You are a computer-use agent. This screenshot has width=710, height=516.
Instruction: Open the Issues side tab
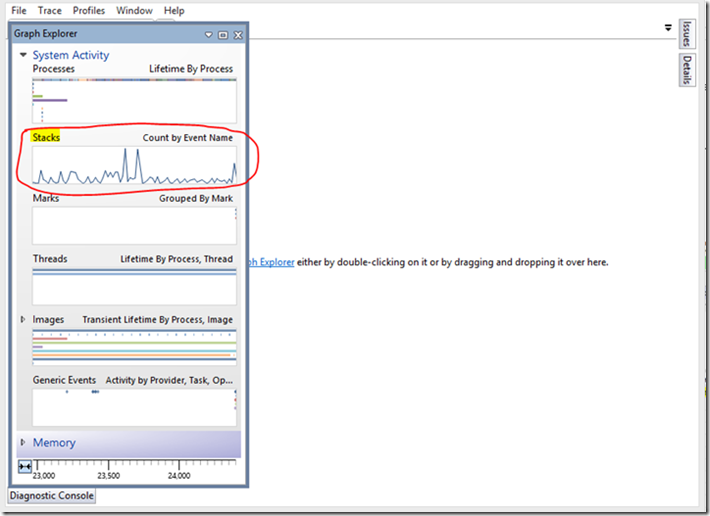(x=686, y=33)
